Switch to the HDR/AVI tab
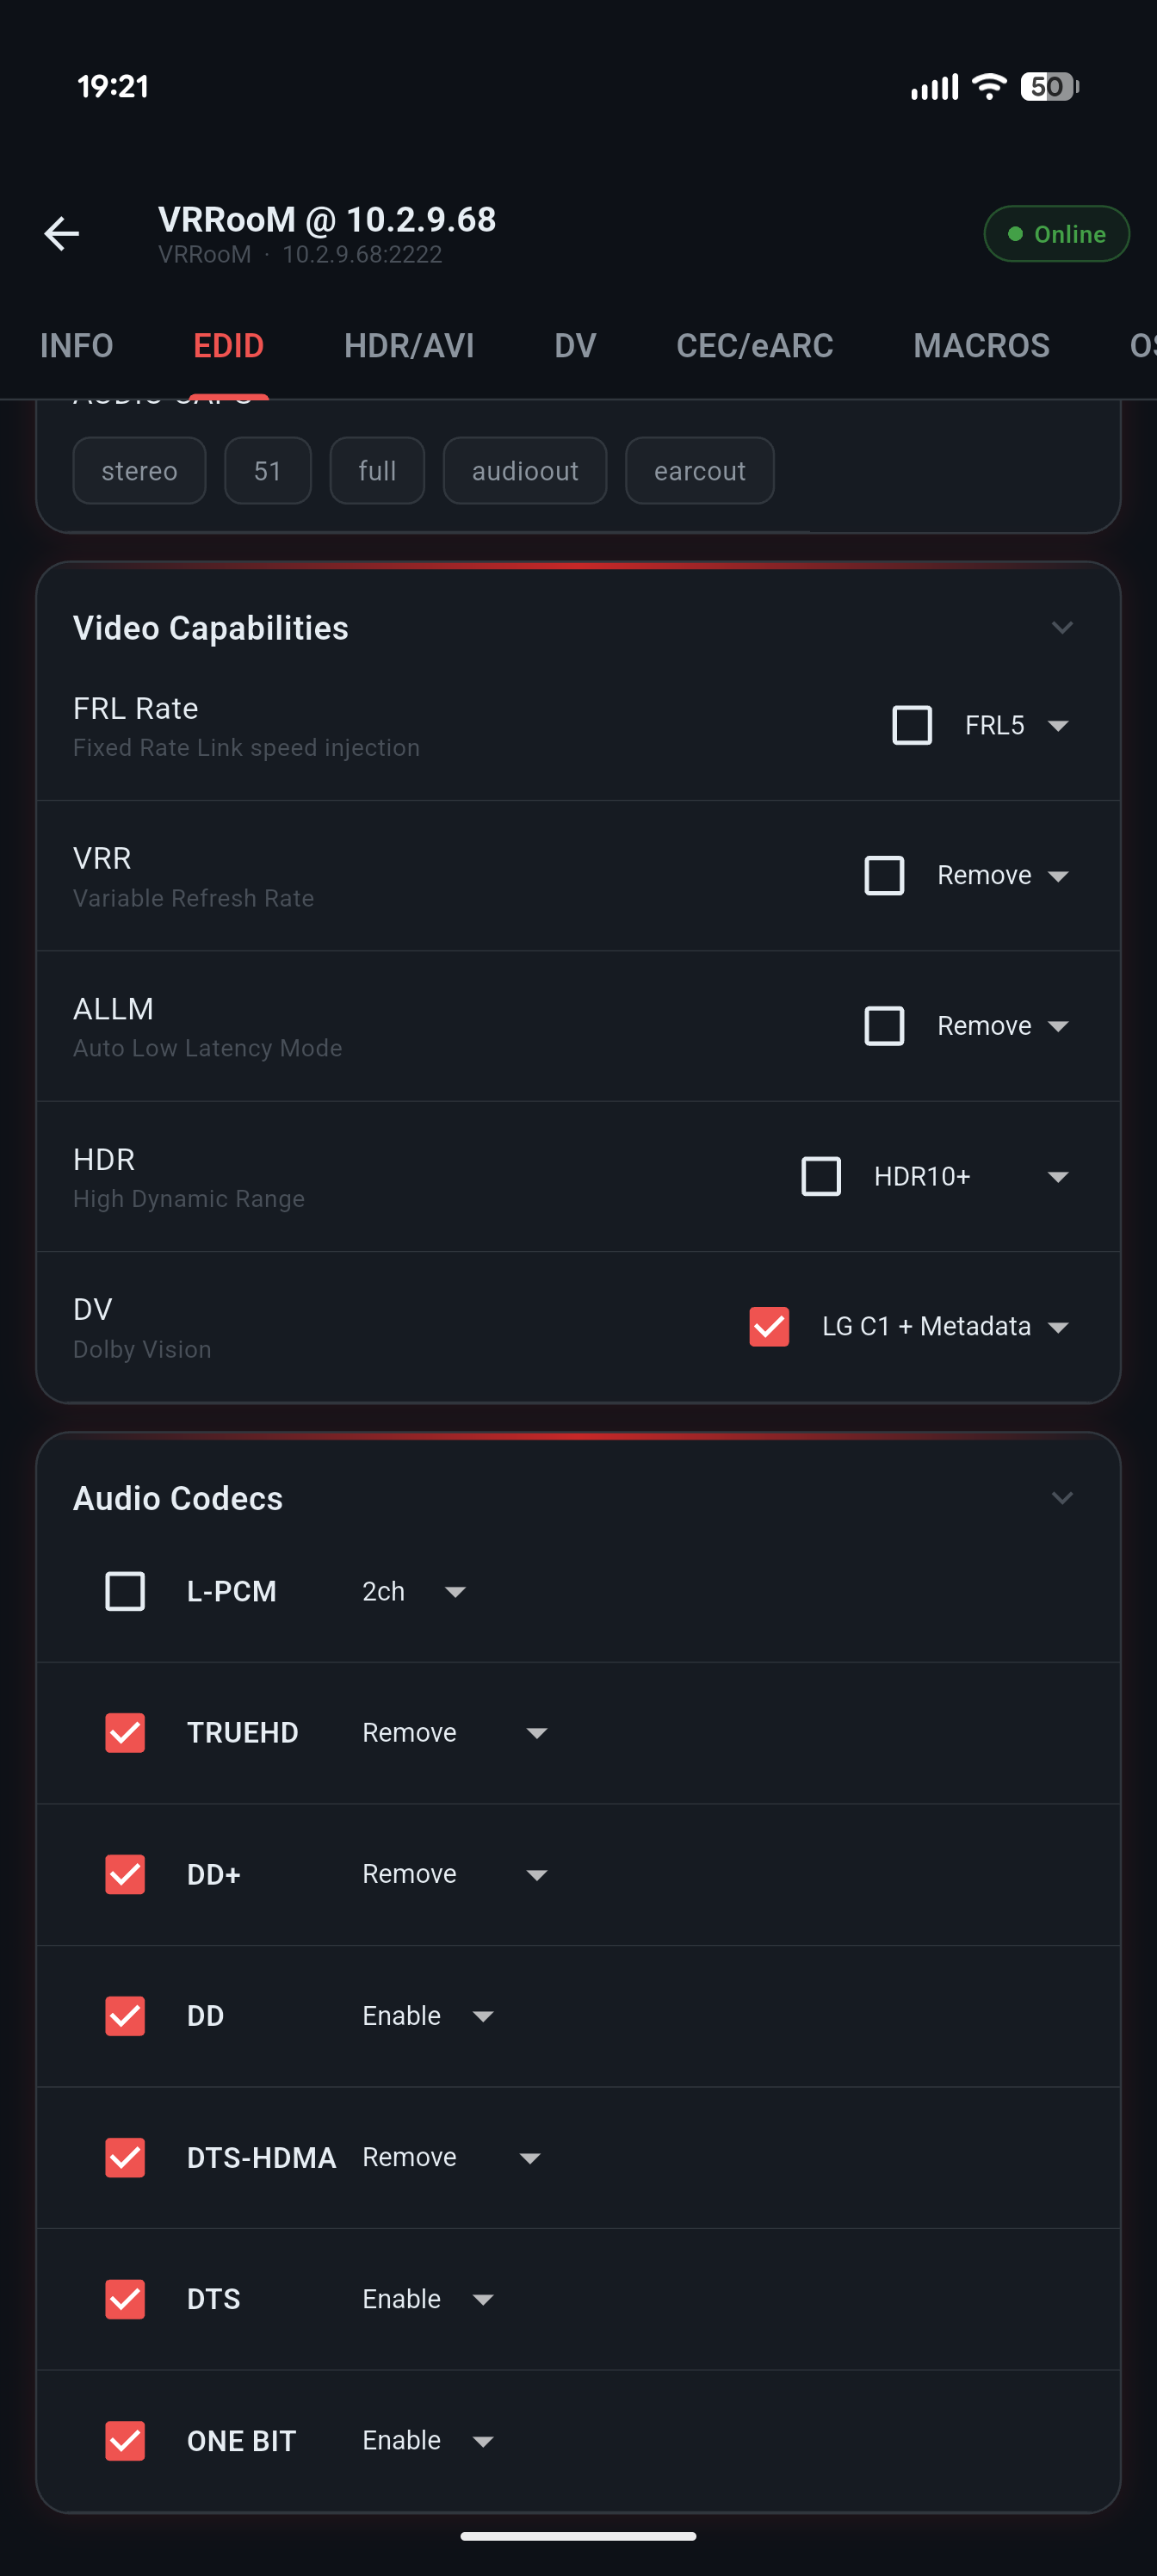1157x2576 pixels. [408, 346]
